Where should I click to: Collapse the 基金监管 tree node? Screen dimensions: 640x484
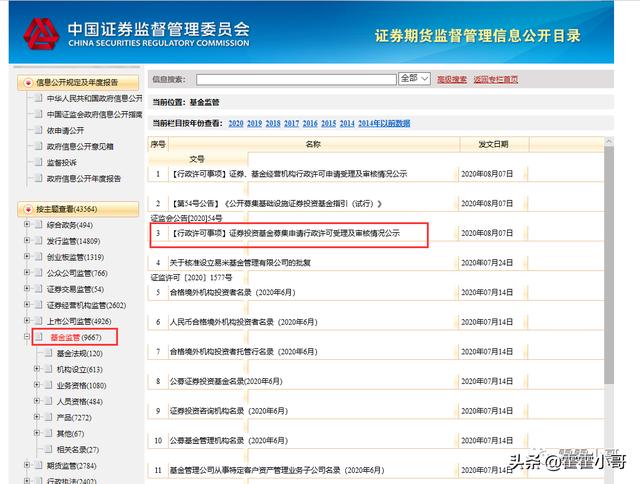point(27,337)
